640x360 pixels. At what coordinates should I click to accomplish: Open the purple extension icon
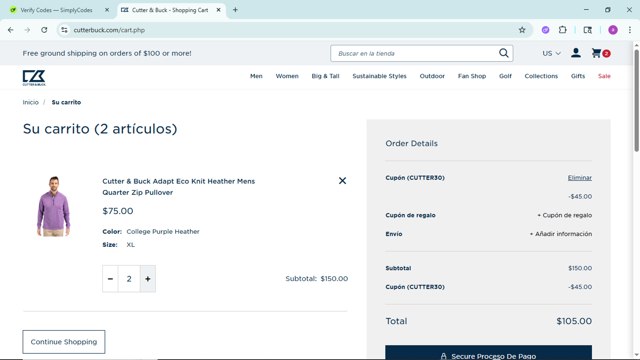tap(545, 30)
